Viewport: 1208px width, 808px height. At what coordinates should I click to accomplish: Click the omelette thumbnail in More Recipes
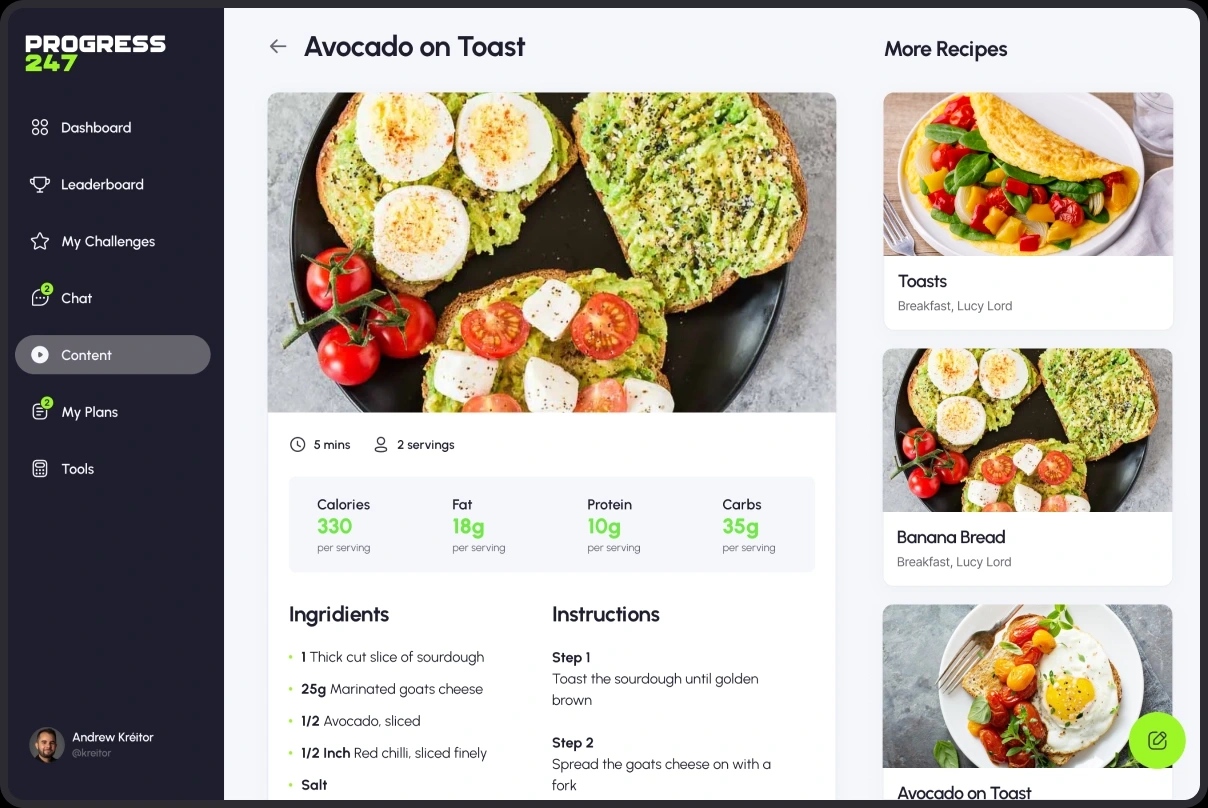[1028, 174]
